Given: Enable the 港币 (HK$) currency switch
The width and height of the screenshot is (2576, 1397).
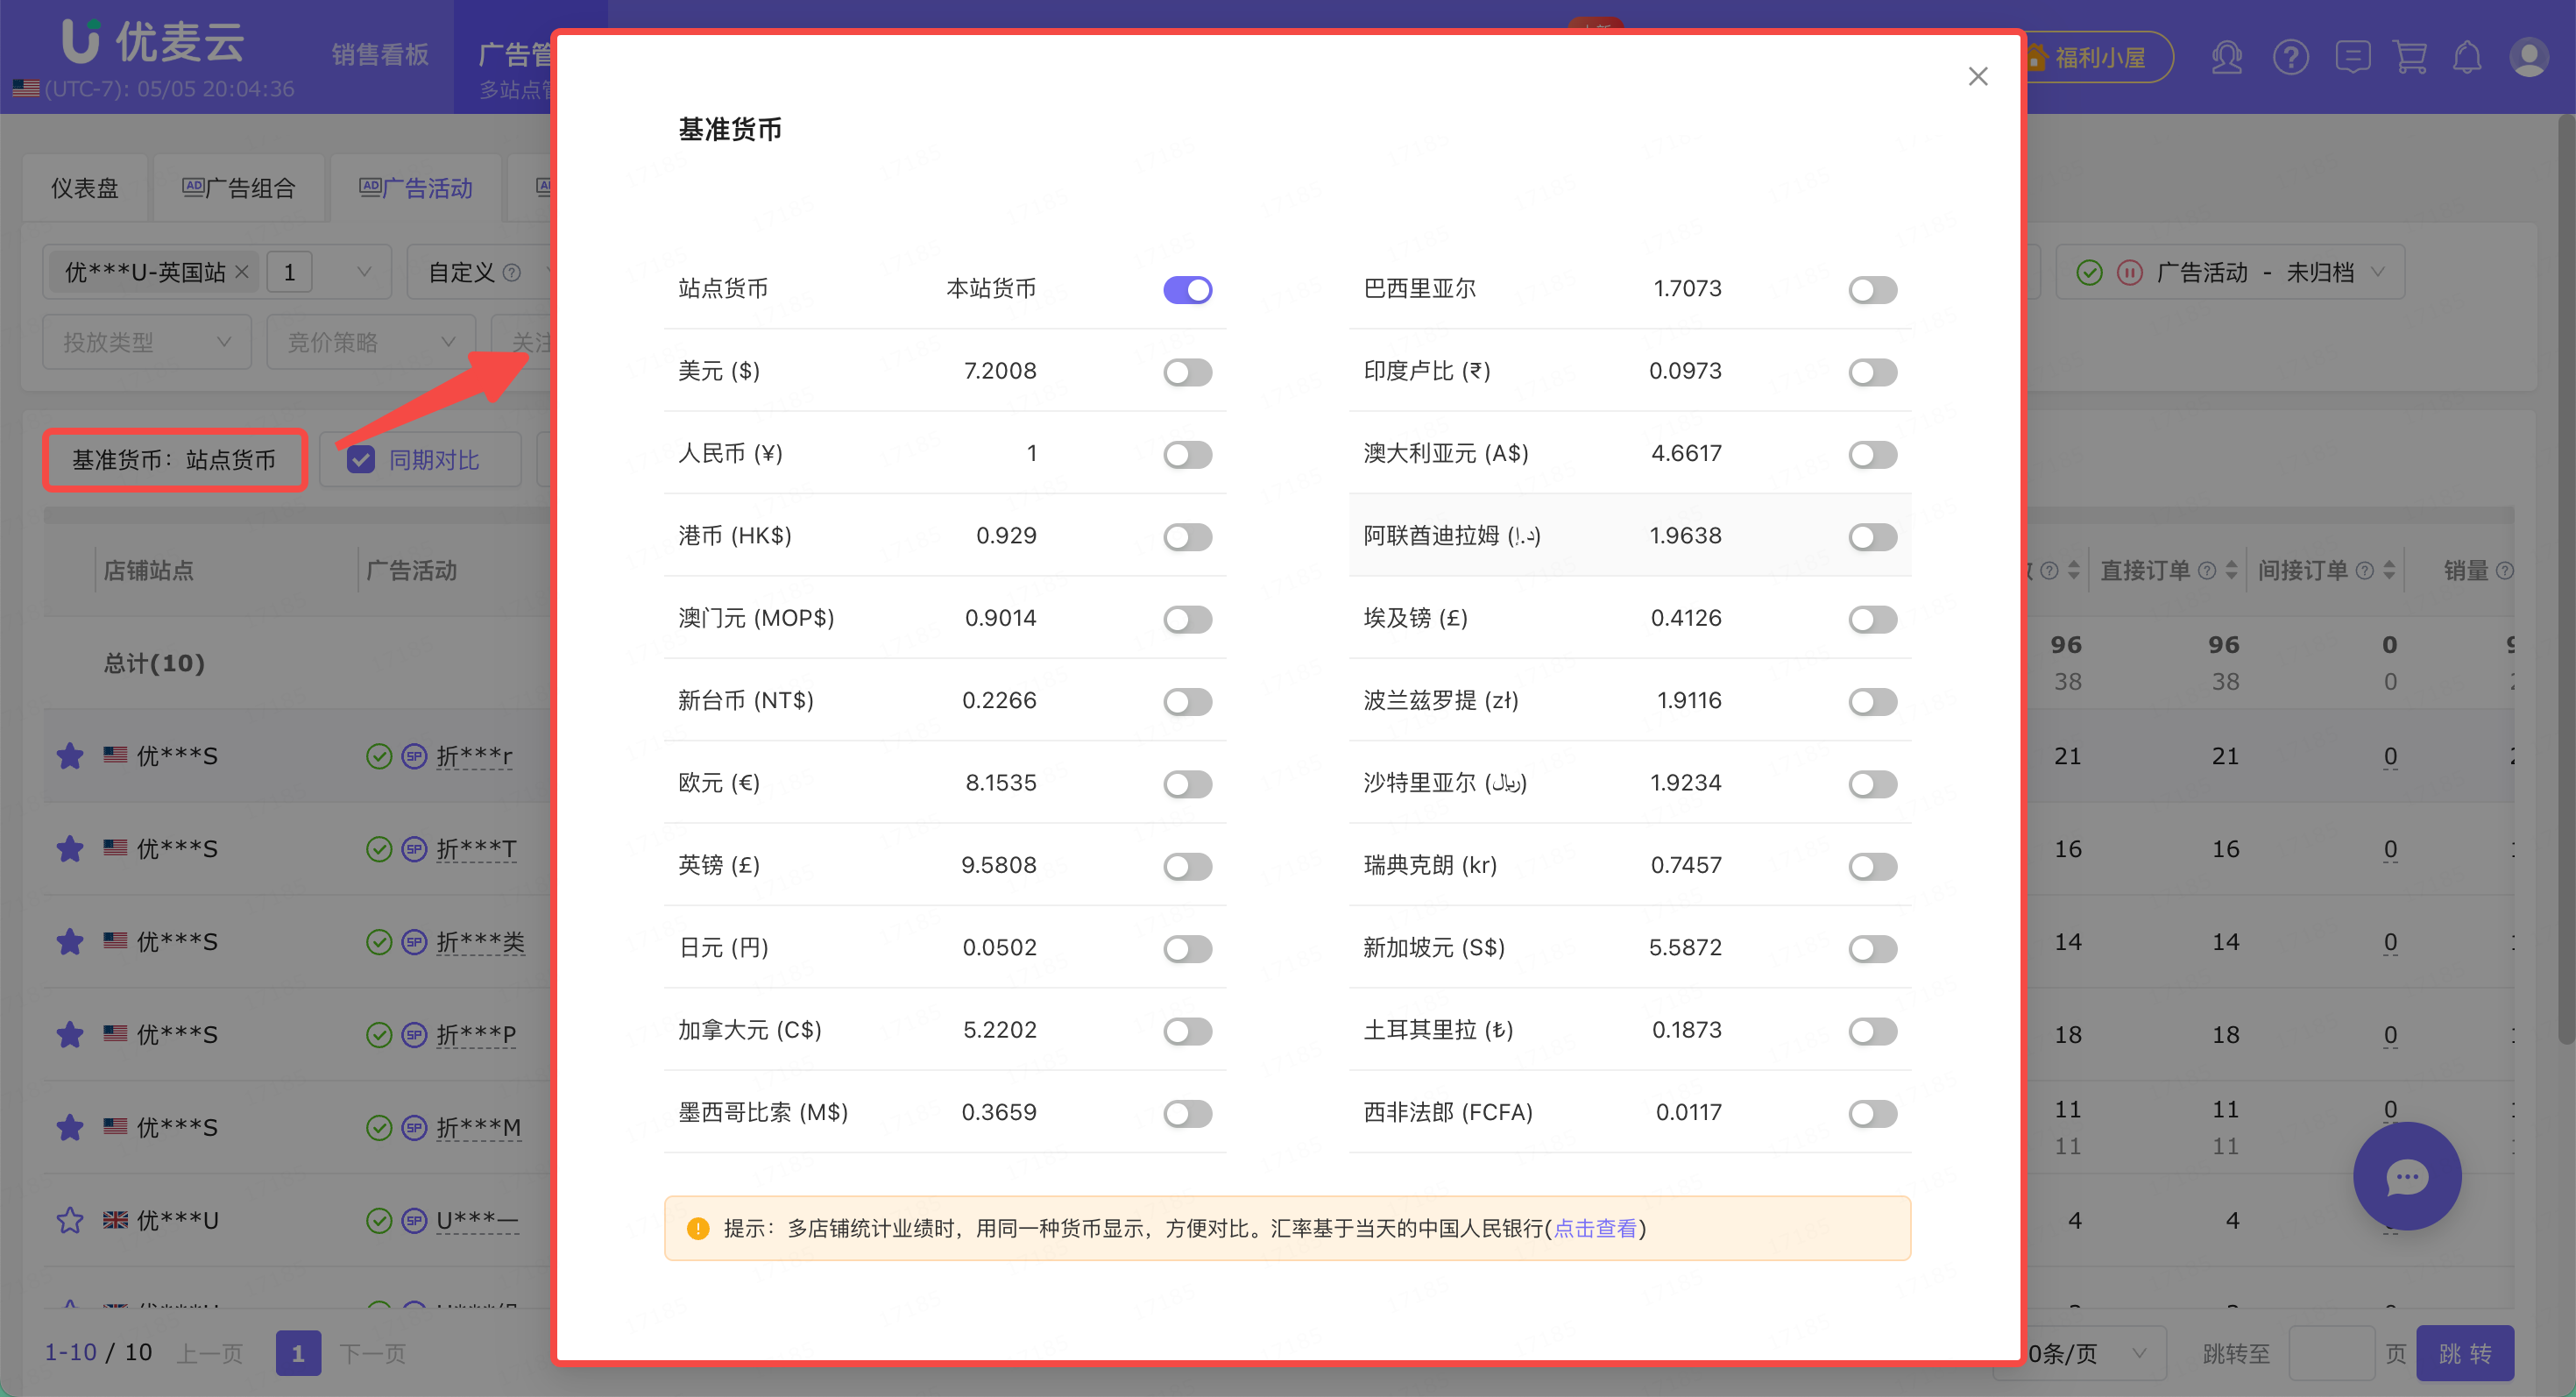Looking at the screenshot, I should pos(1187,537).
